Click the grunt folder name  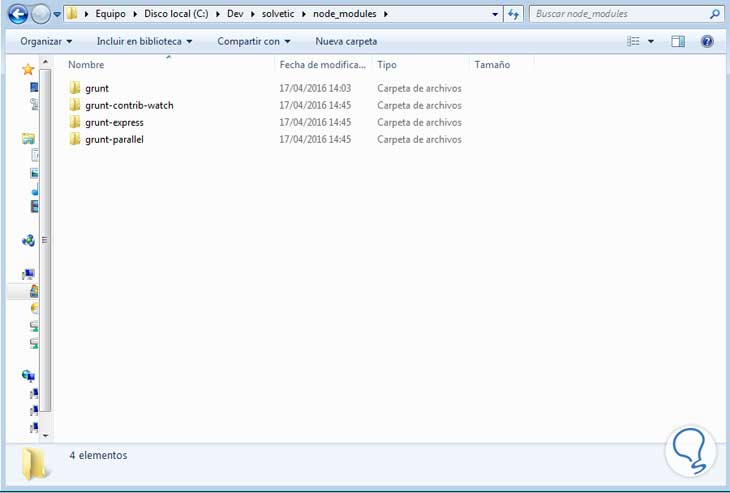(97, 88)
